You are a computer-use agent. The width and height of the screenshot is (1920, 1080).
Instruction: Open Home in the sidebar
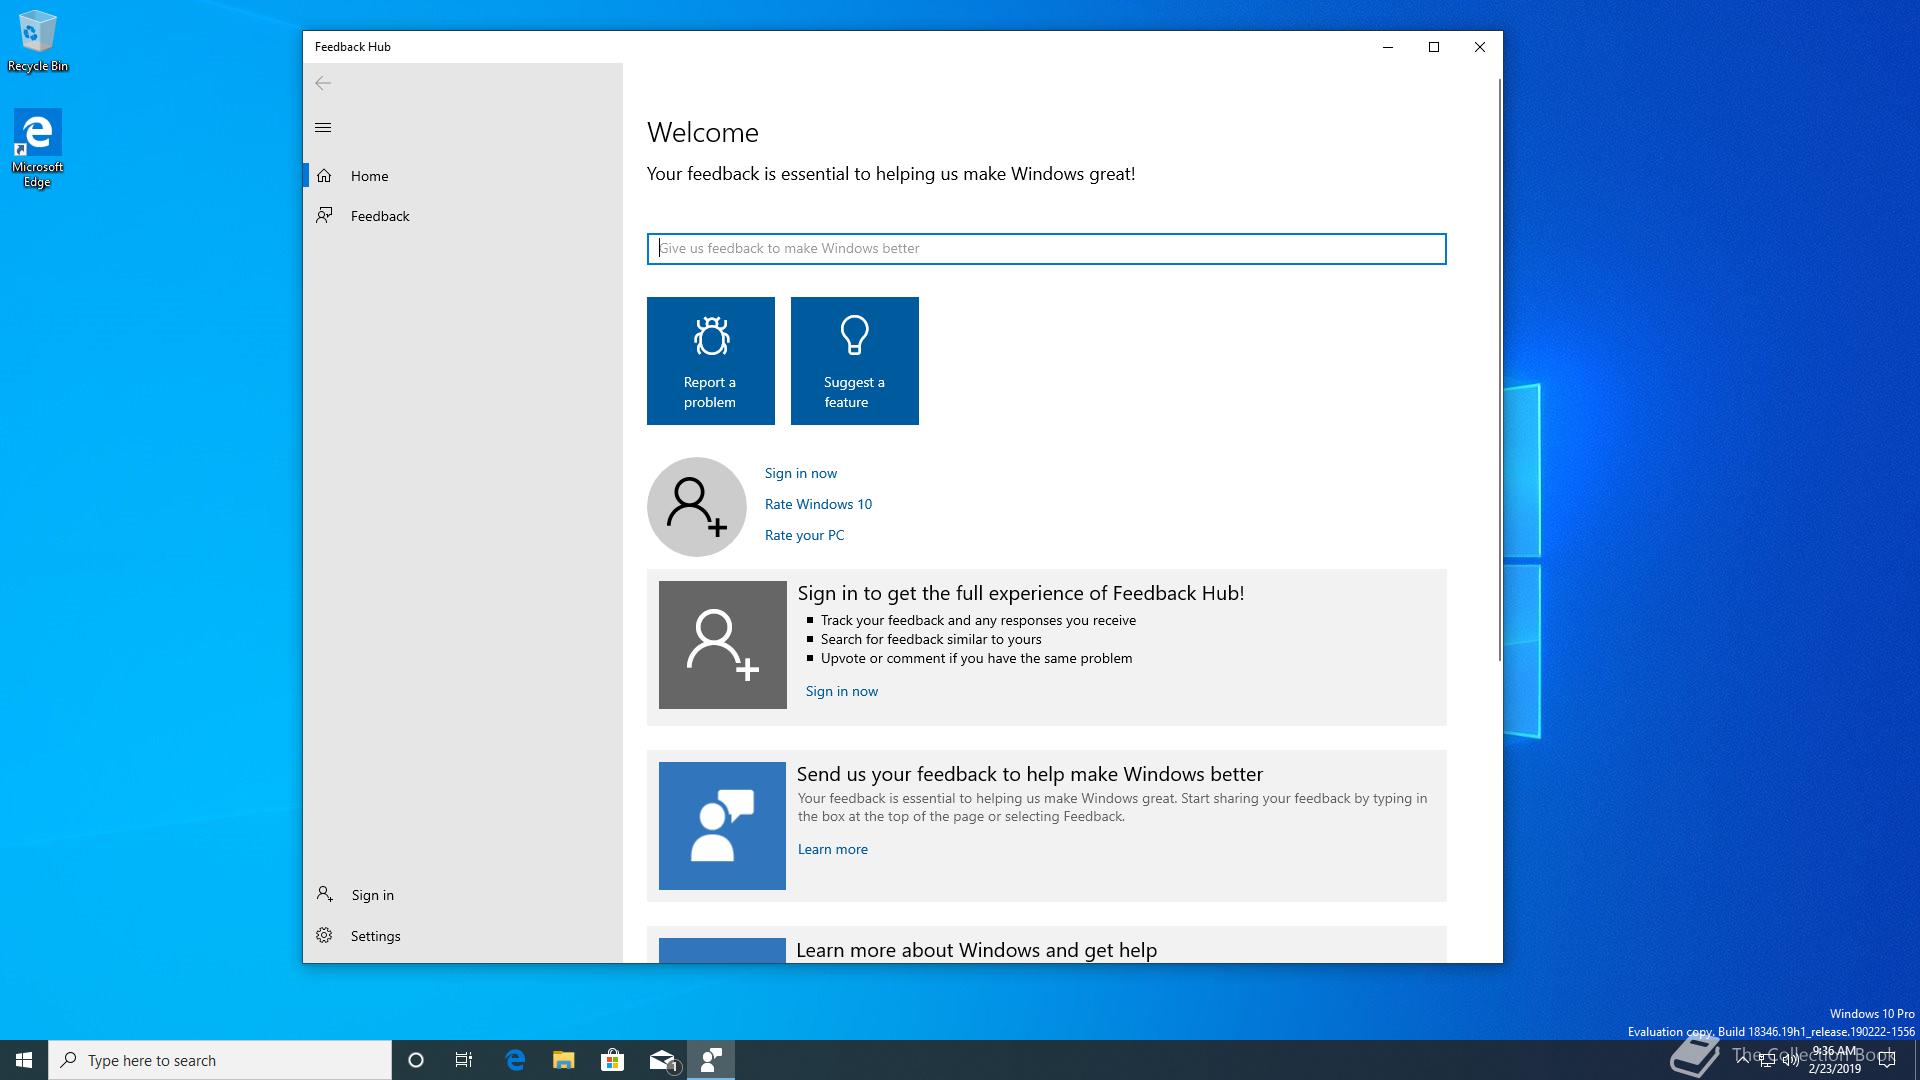coord(463,176)
